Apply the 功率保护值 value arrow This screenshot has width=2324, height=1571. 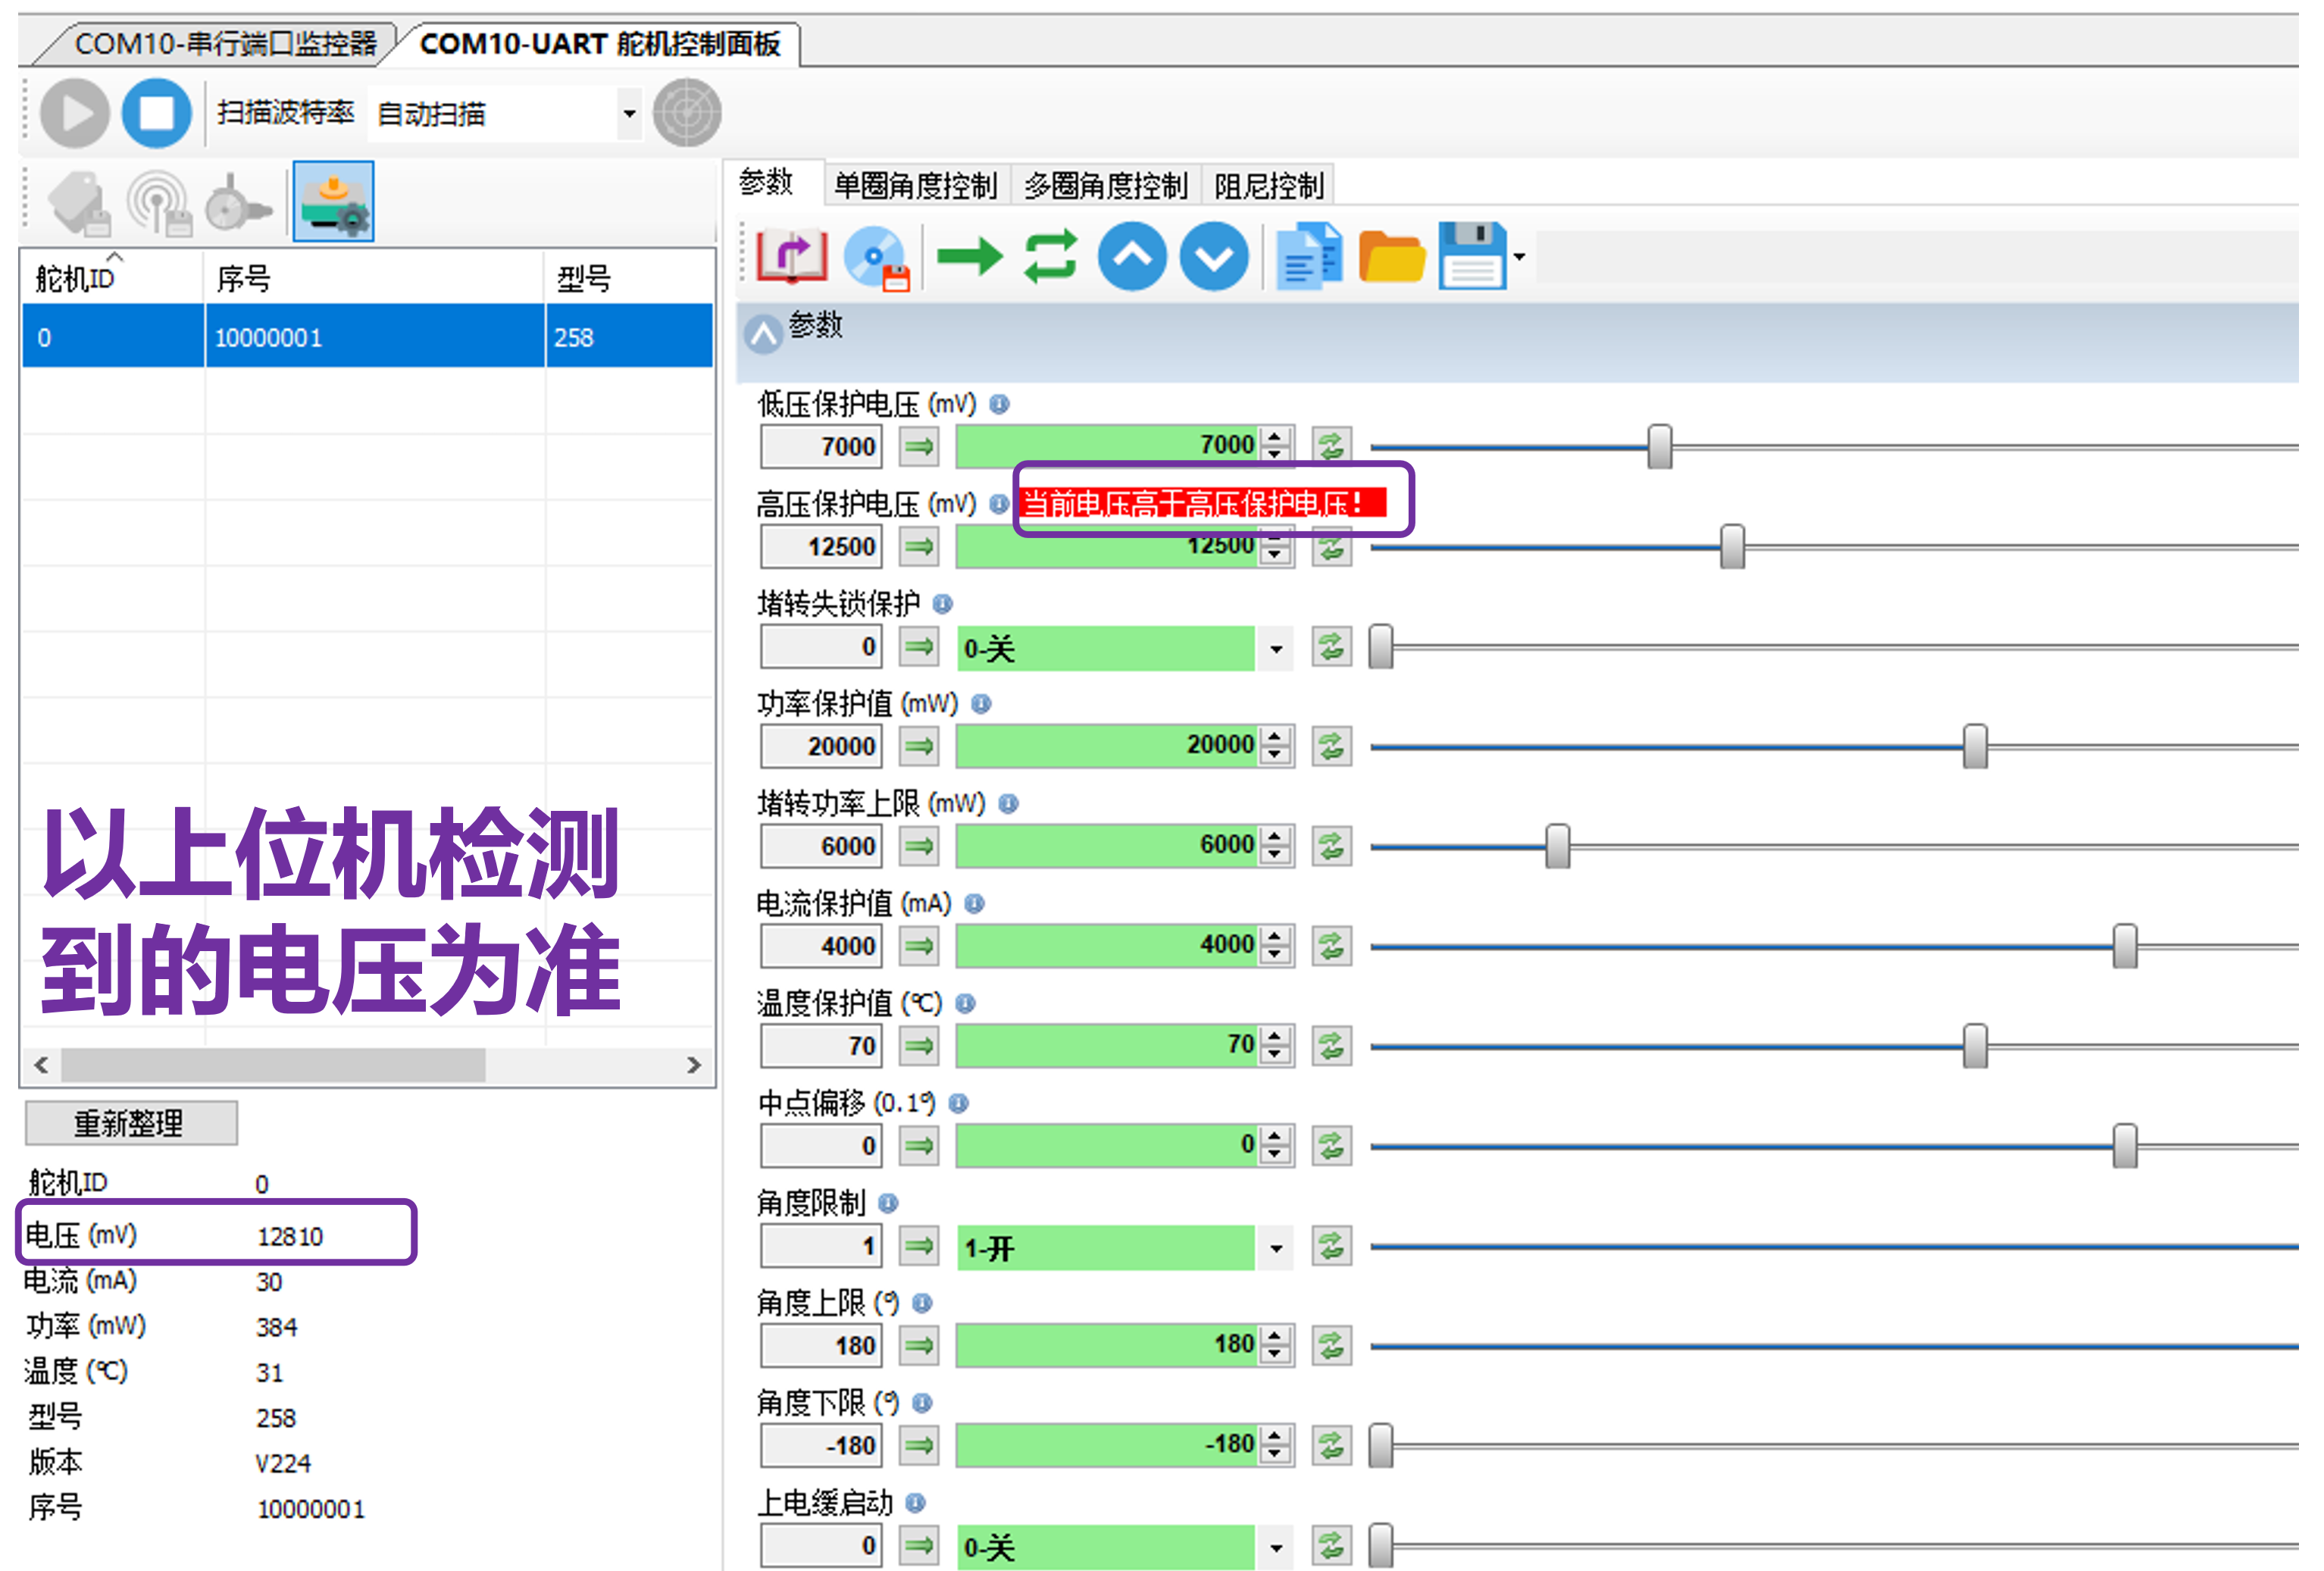(919, 746)
